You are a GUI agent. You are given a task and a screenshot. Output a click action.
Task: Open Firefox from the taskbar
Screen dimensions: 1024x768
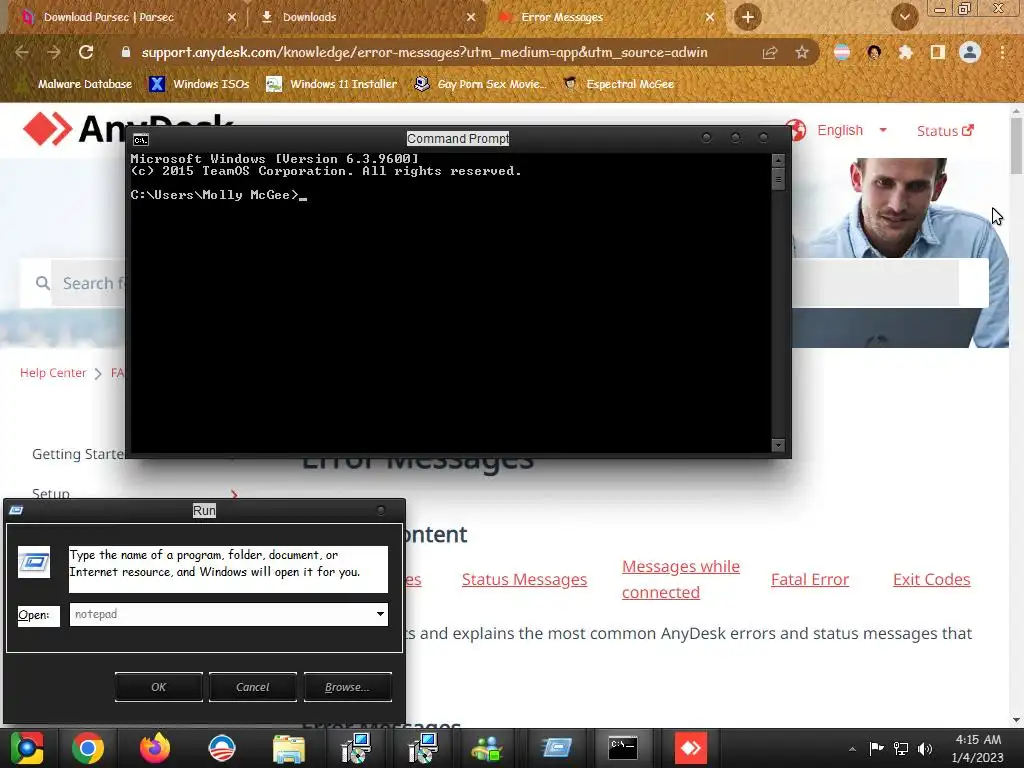tap(155, 748)
